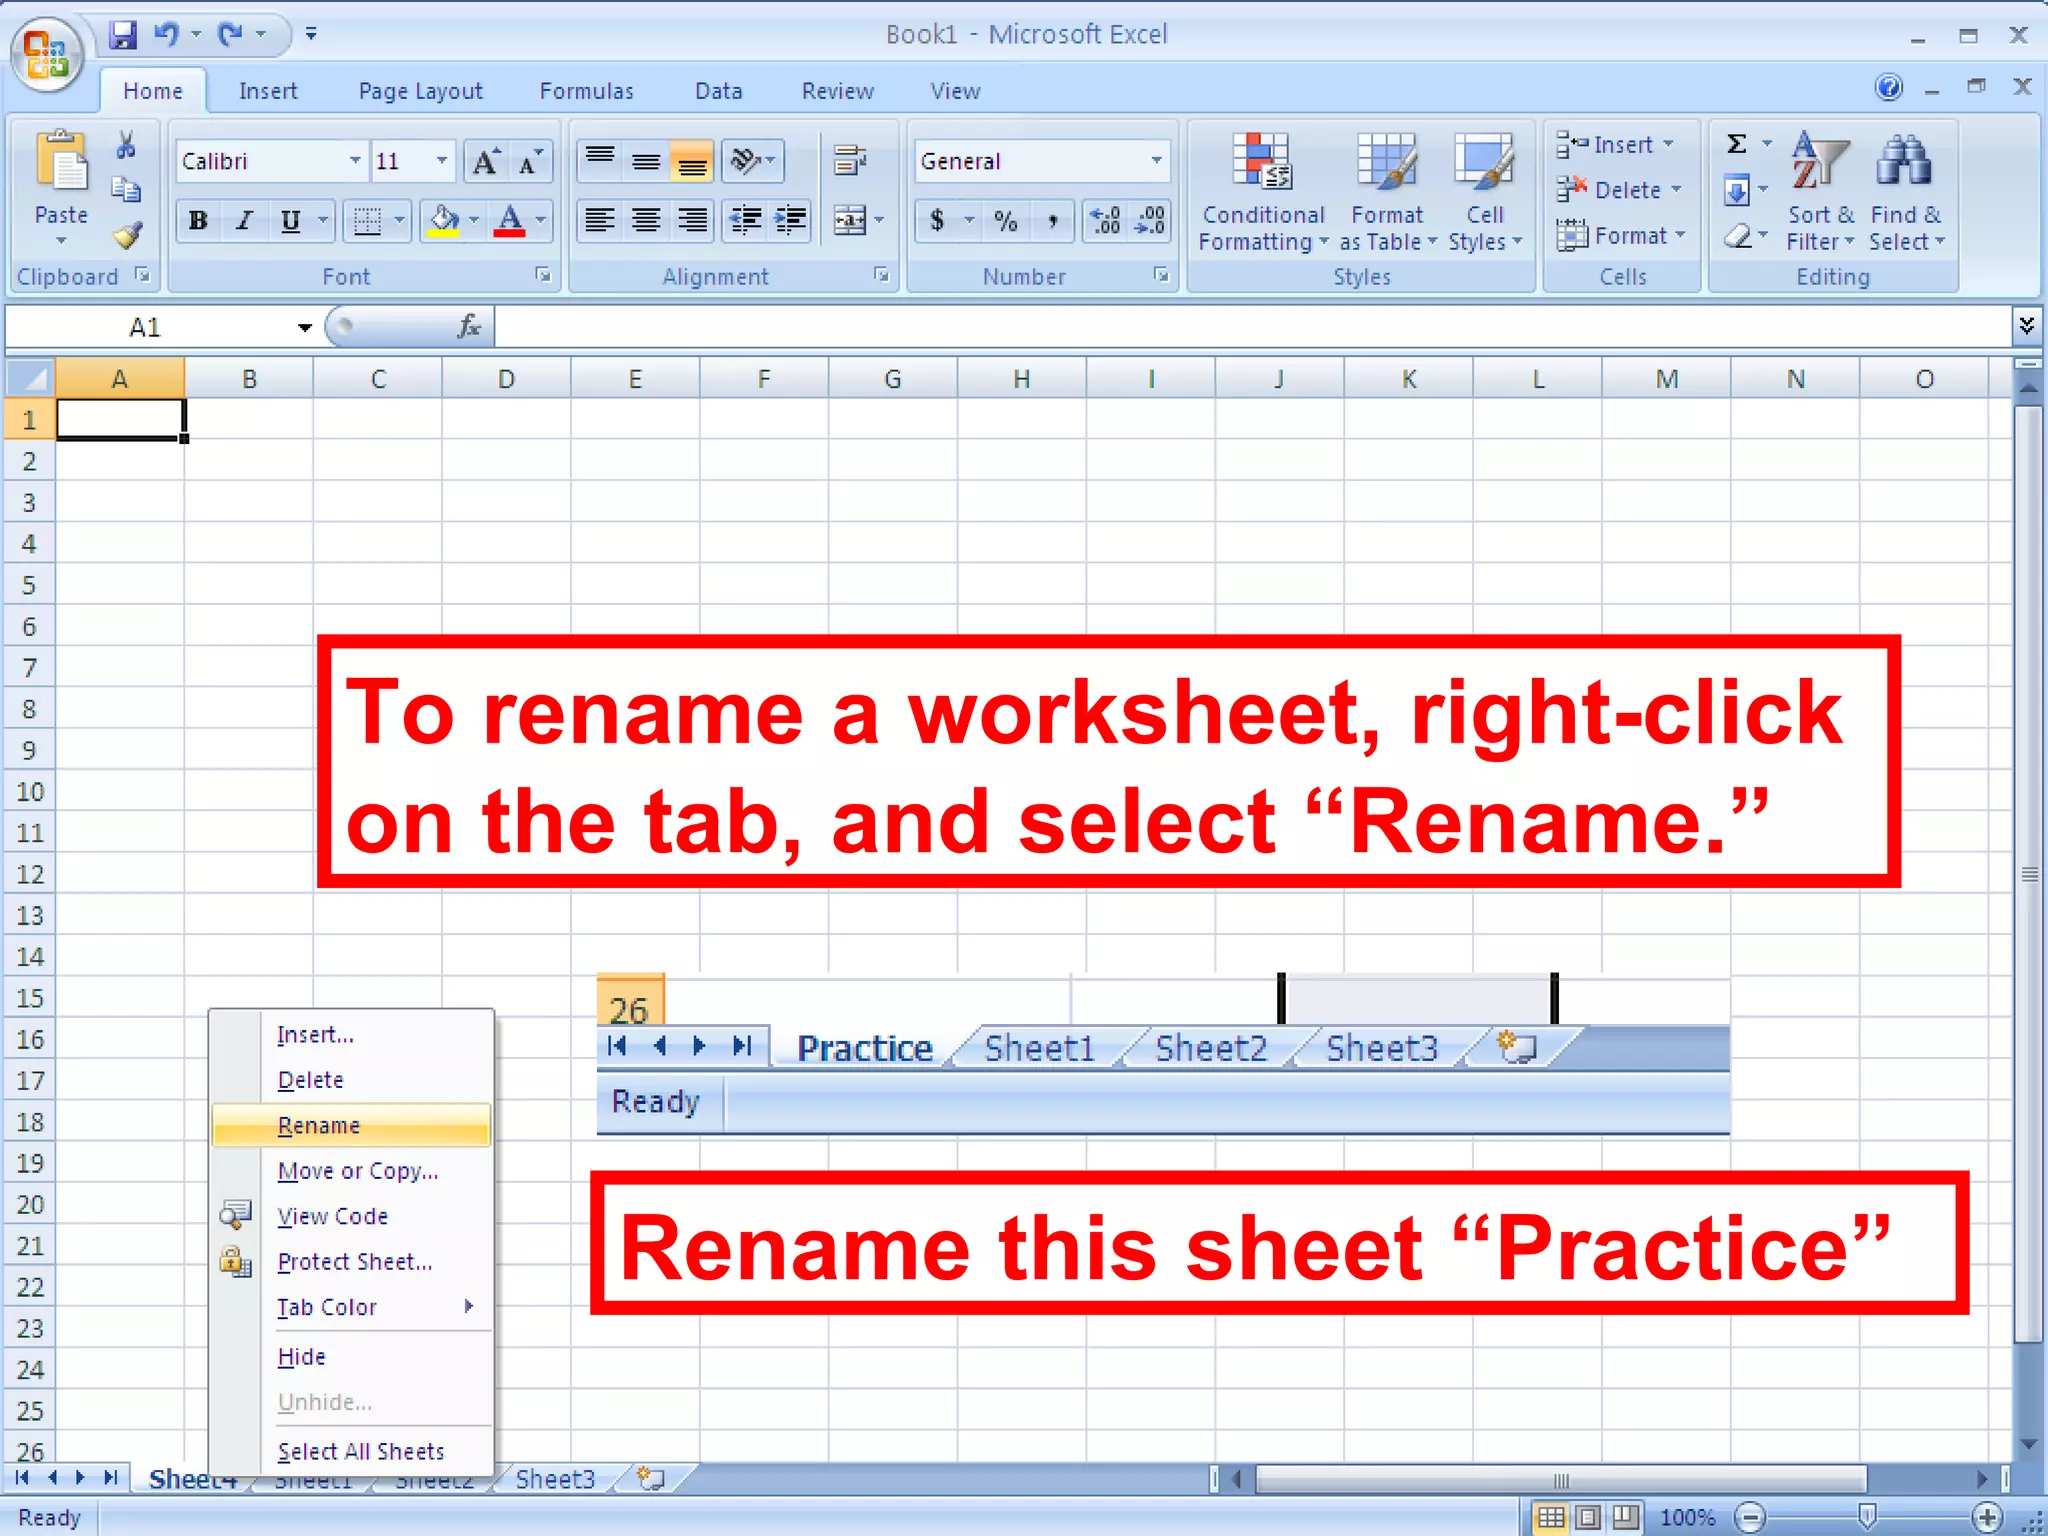
Task: Toggle Underline formatting
Action: coord(290,221)
